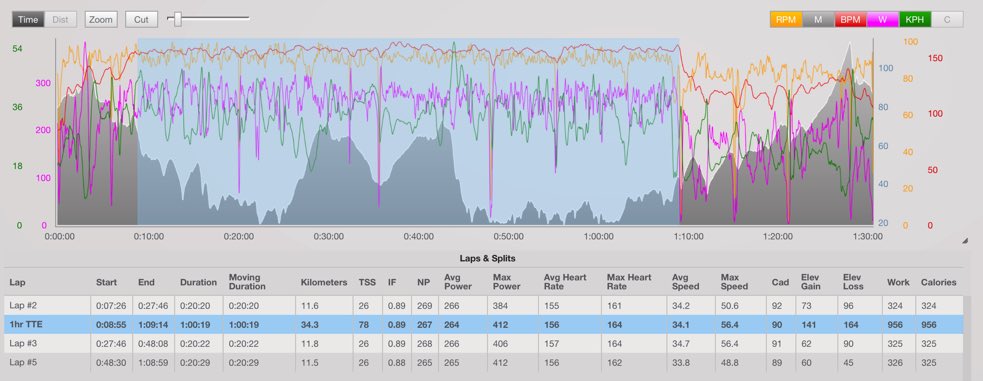Image resolution: width=983 pixels, height=381 pixels.
Task: Click the 0:30:00 time axis label
Action: [329, 236]
